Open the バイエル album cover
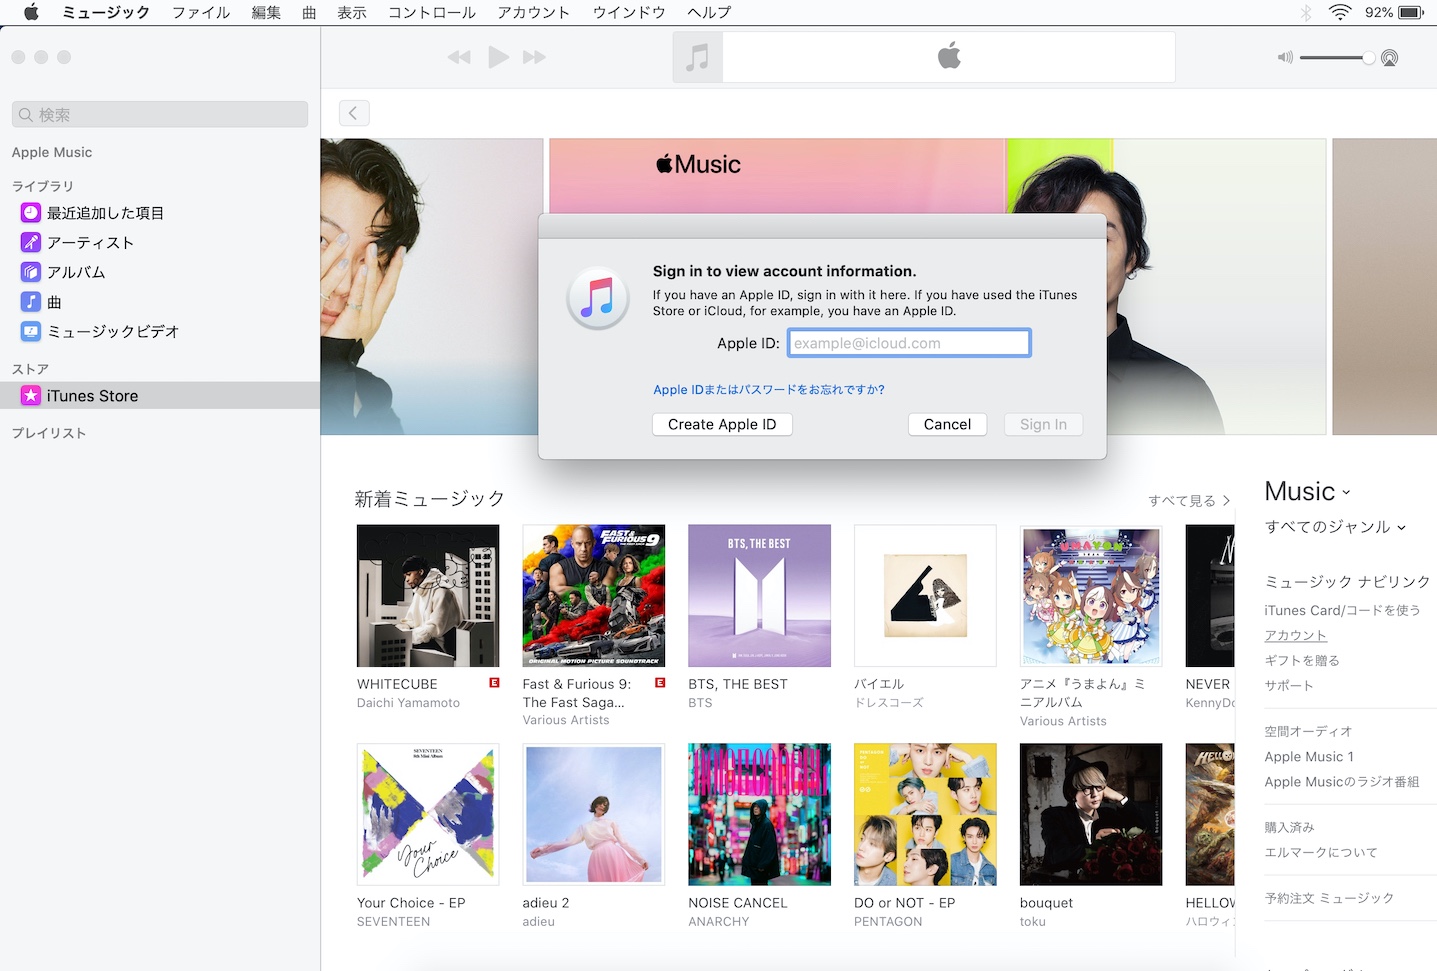The image size is (1437, 971). [925, 596]
